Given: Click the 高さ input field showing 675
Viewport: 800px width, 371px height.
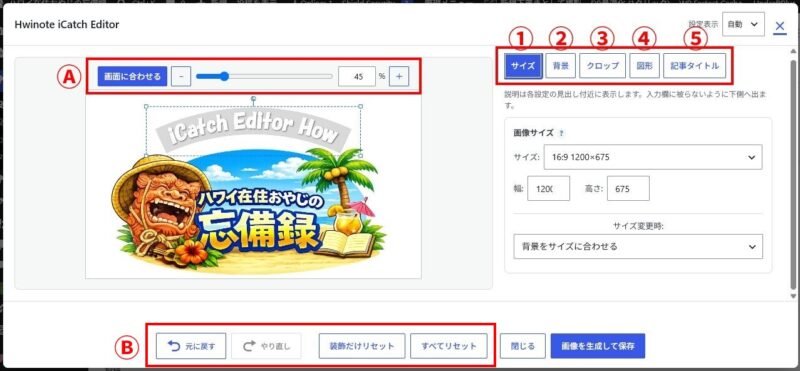Looking at the screenshot, I should (x=628, y=189).
